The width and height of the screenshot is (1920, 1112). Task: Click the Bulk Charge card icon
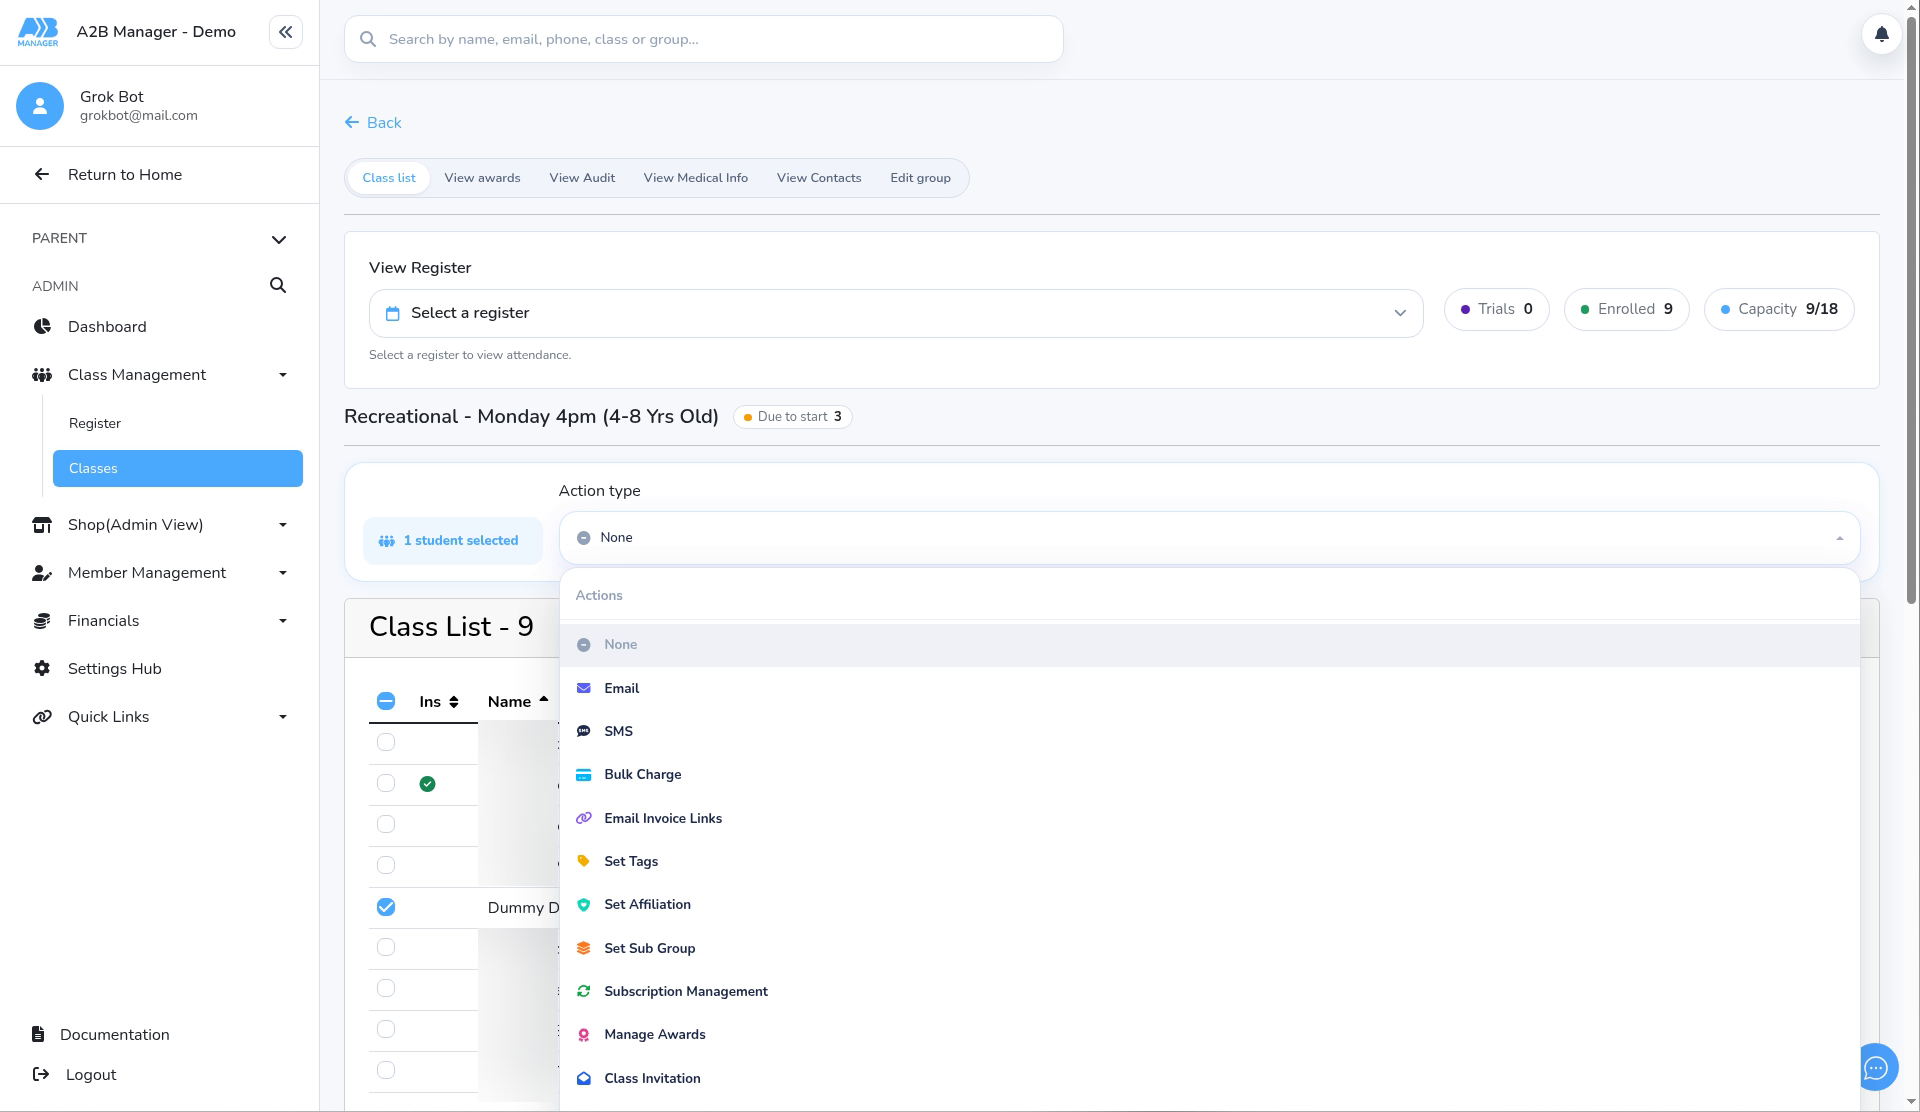point(584,775)
